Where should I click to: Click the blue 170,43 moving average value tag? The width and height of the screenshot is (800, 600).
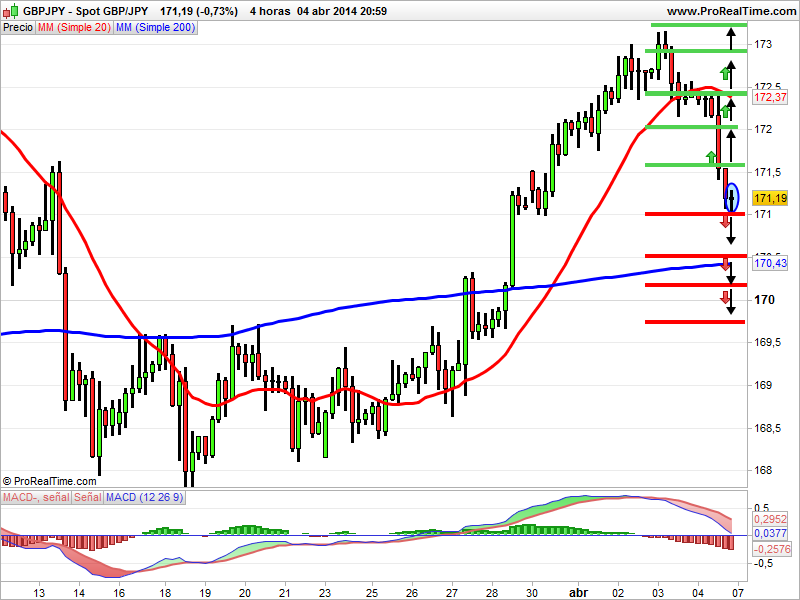tap(770, 263)
